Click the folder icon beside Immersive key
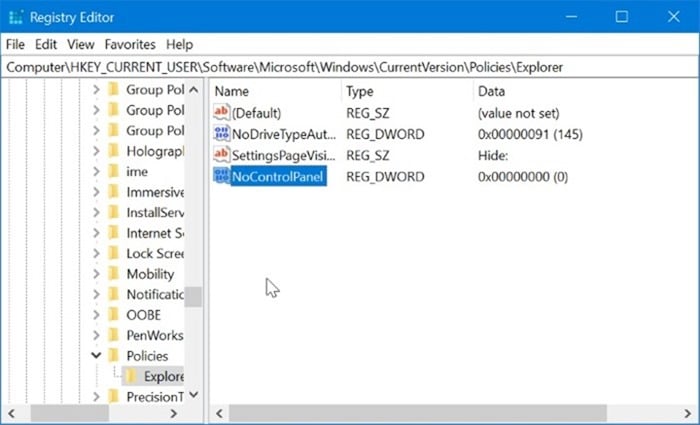 pyautogui.click(x=114, y=192)
